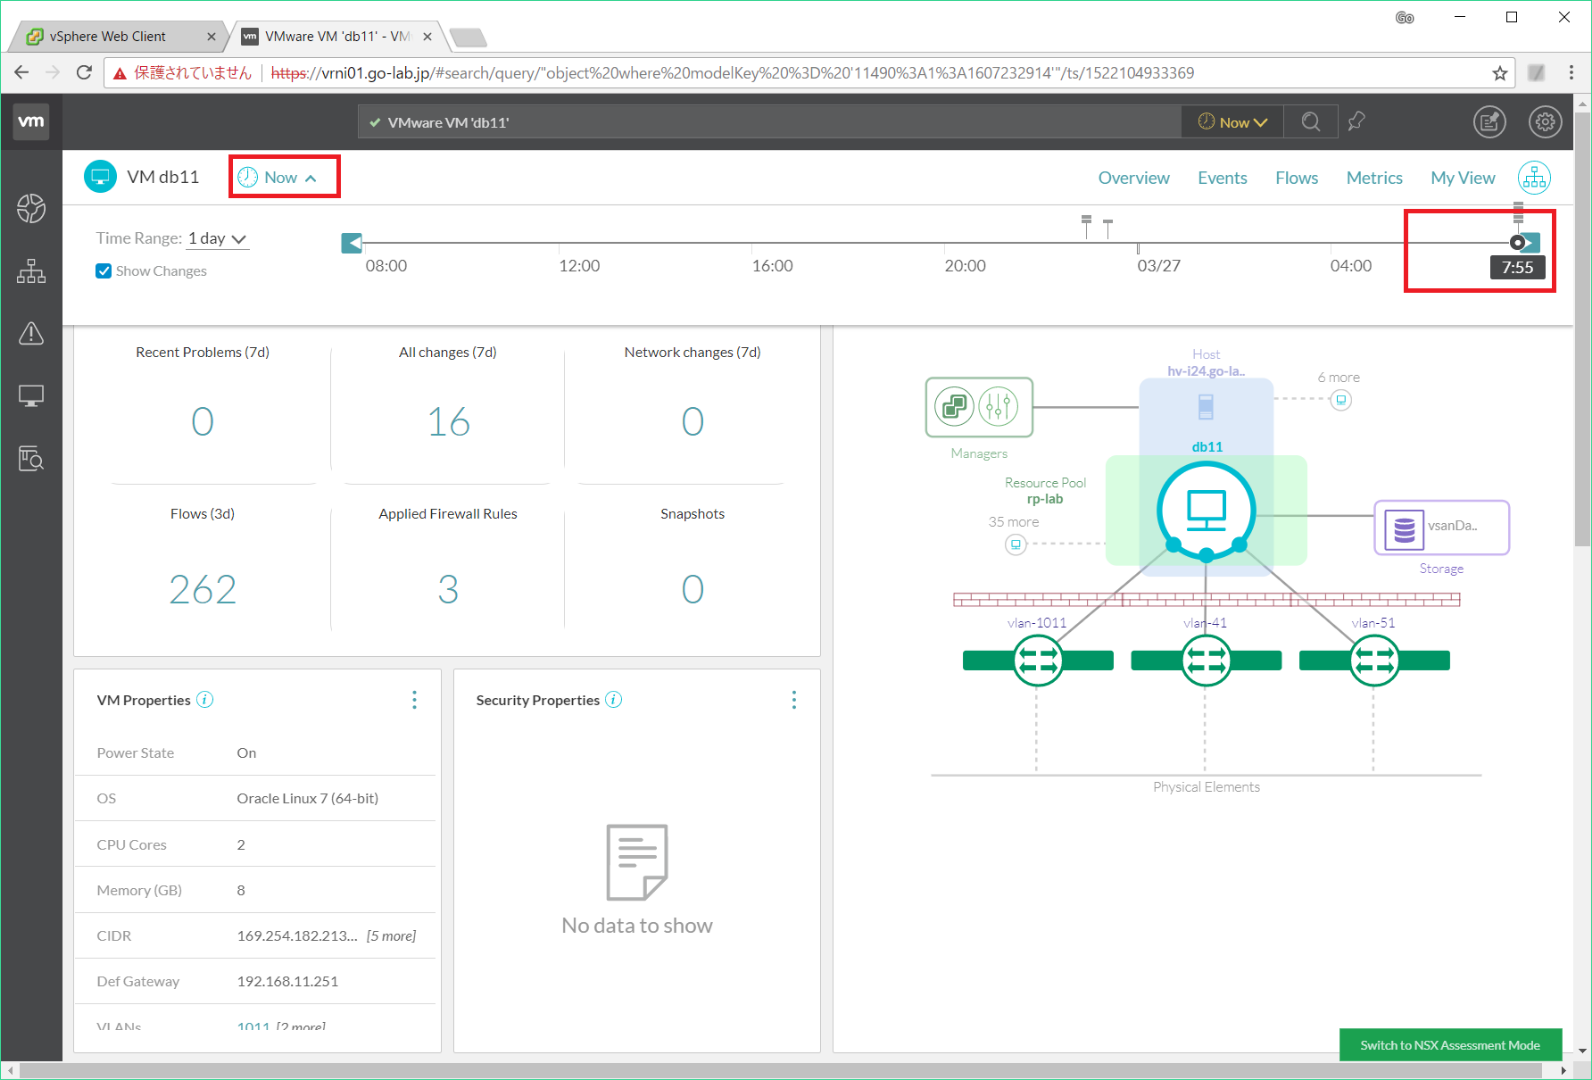
Task: Open the alerts warning triangle icon
Action: (31, 333)
